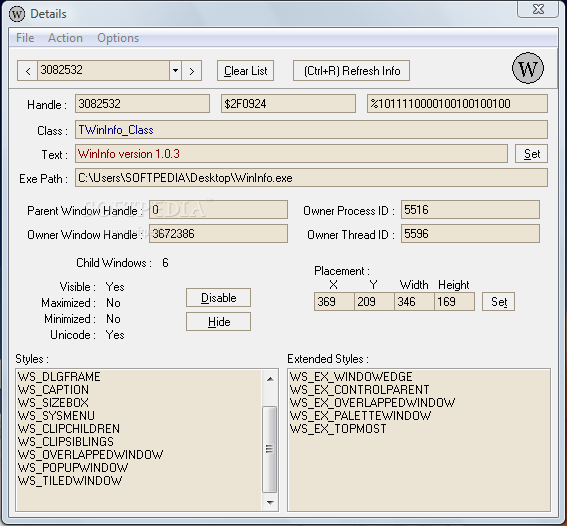Click the handle combo box showing 3082532
This screenshot has height=526, width=567.
coord(103,70)
